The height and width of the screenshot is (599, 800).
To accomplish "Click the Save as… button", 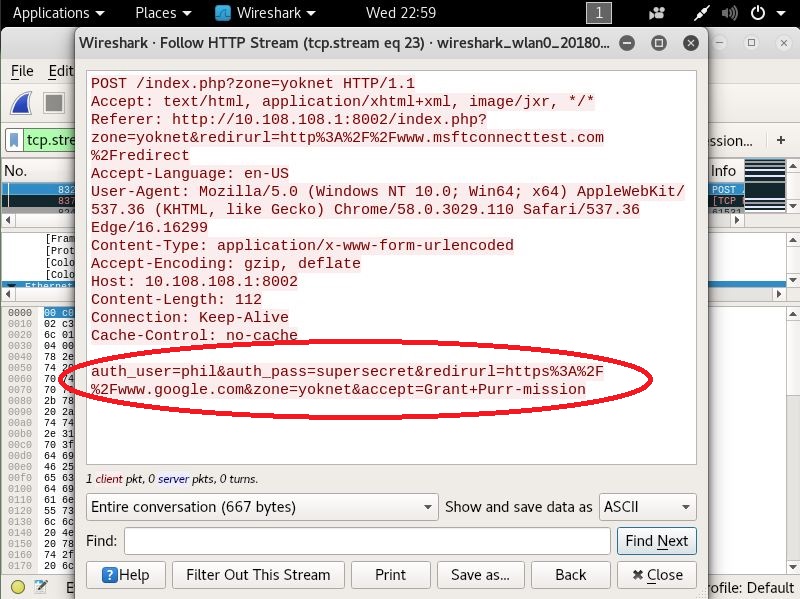I will [480, 575].
